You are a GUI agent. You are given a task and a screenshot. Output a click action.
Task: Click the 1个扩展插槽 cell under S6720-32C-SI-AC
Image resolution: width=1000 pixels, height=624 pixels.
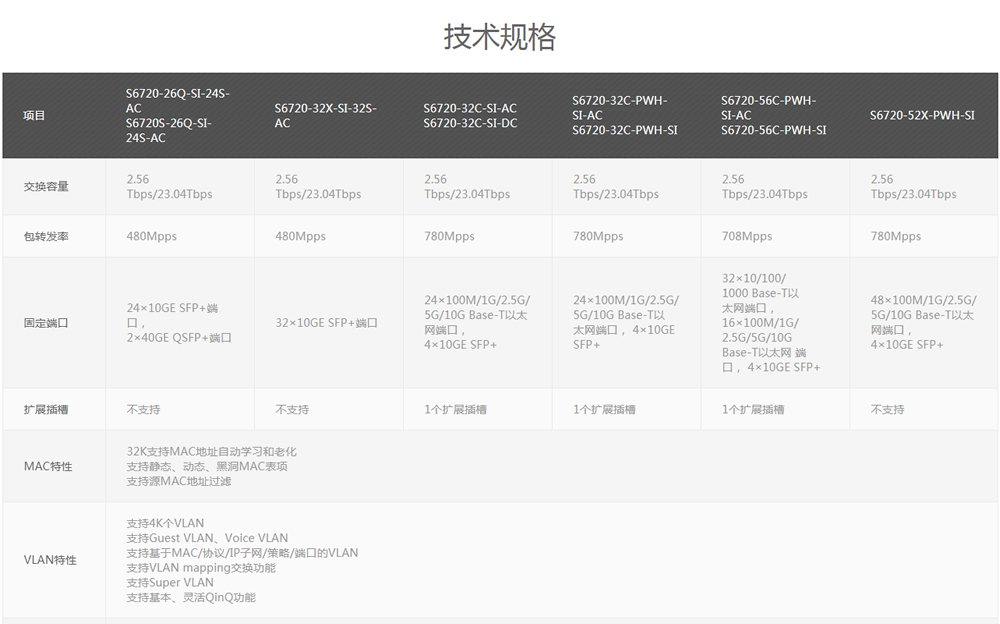click(x=459, y=409)
